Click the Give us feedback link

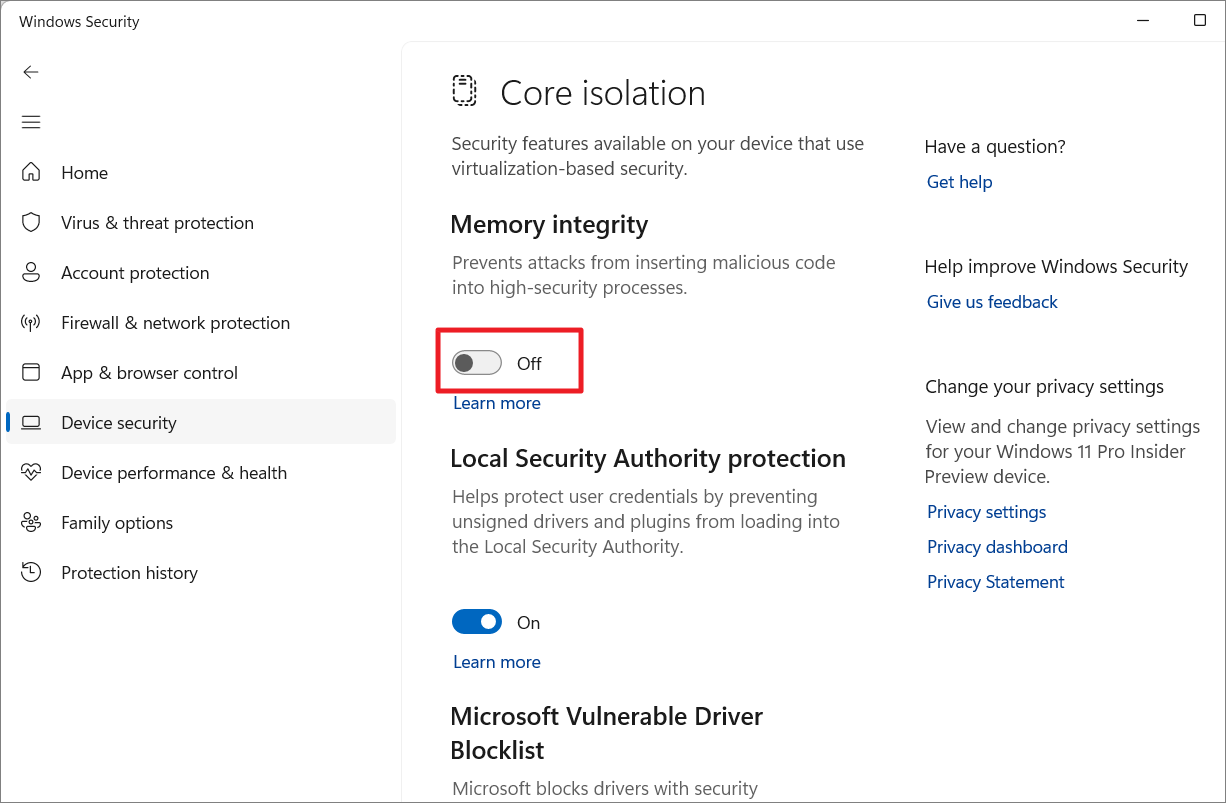(992, 302)
